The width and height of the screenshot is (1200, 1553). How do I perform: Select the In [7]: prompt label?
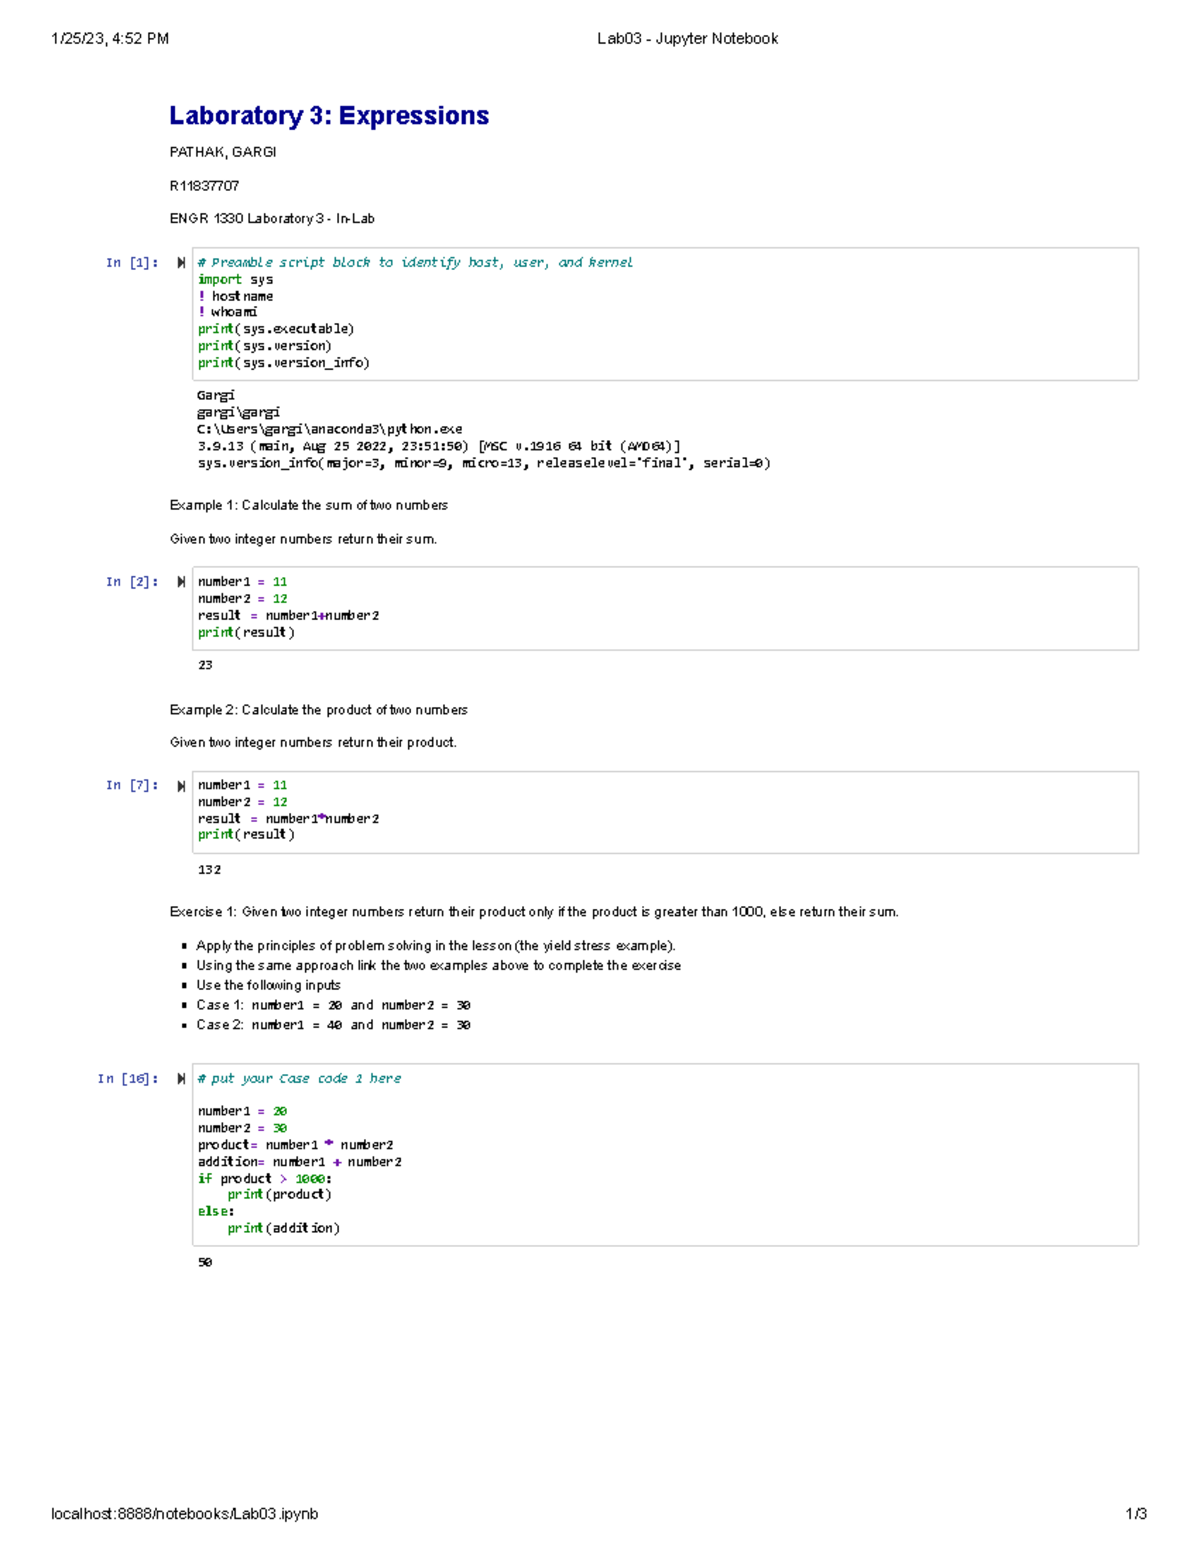coord(132,785)
